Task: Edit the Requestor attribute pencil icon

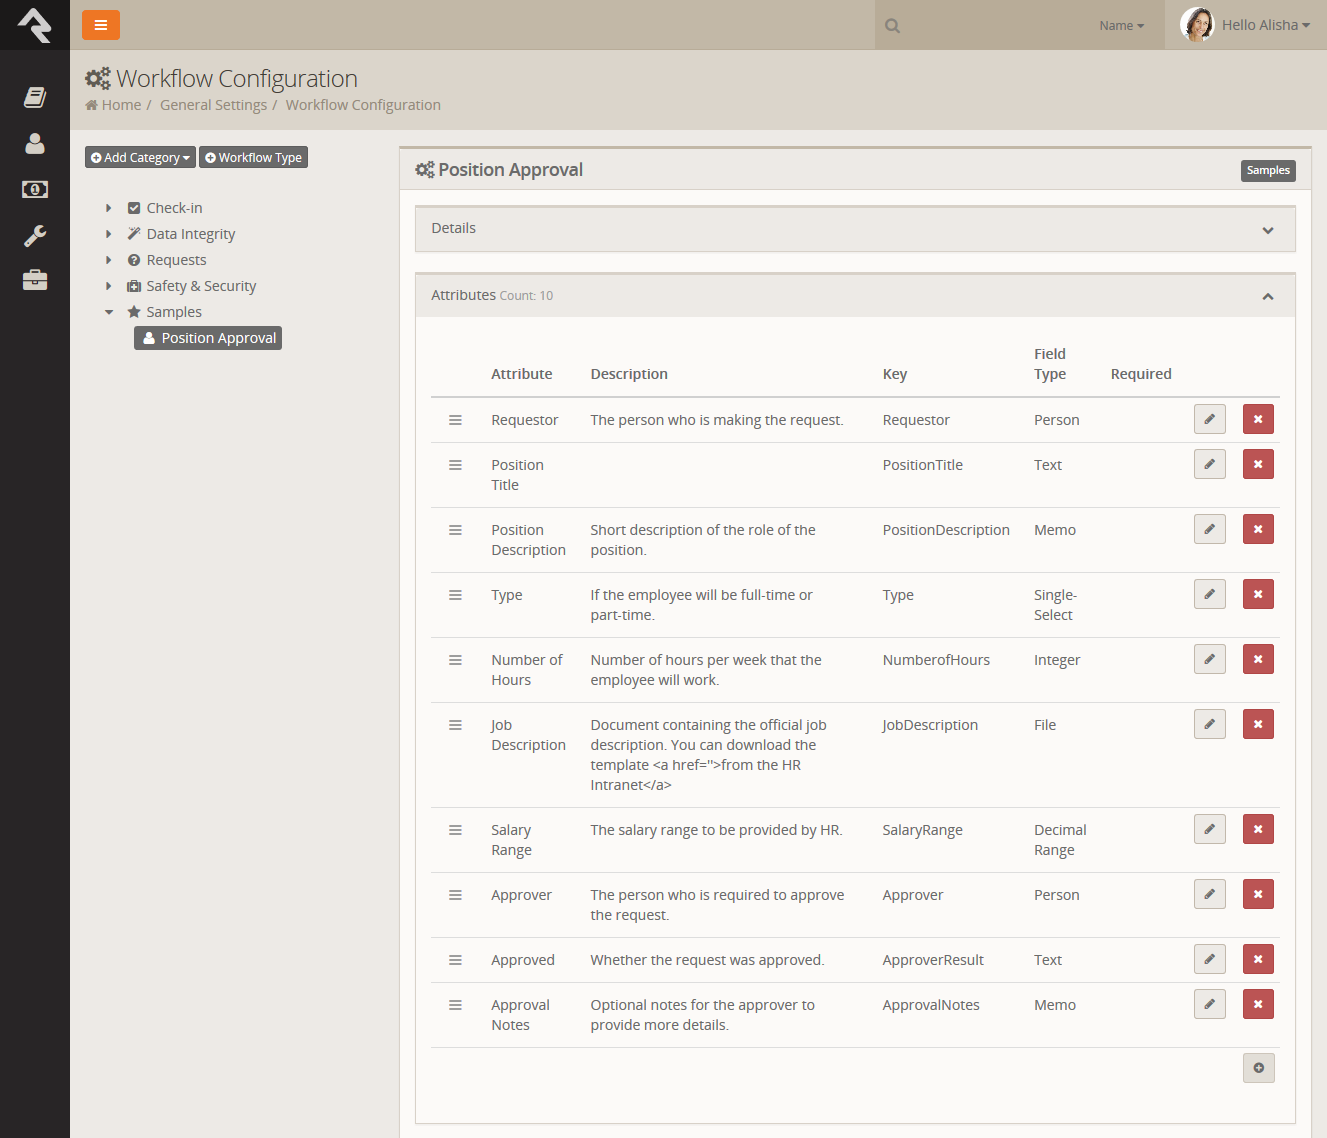Action: pyautogui.click(x=1210, y=419)
